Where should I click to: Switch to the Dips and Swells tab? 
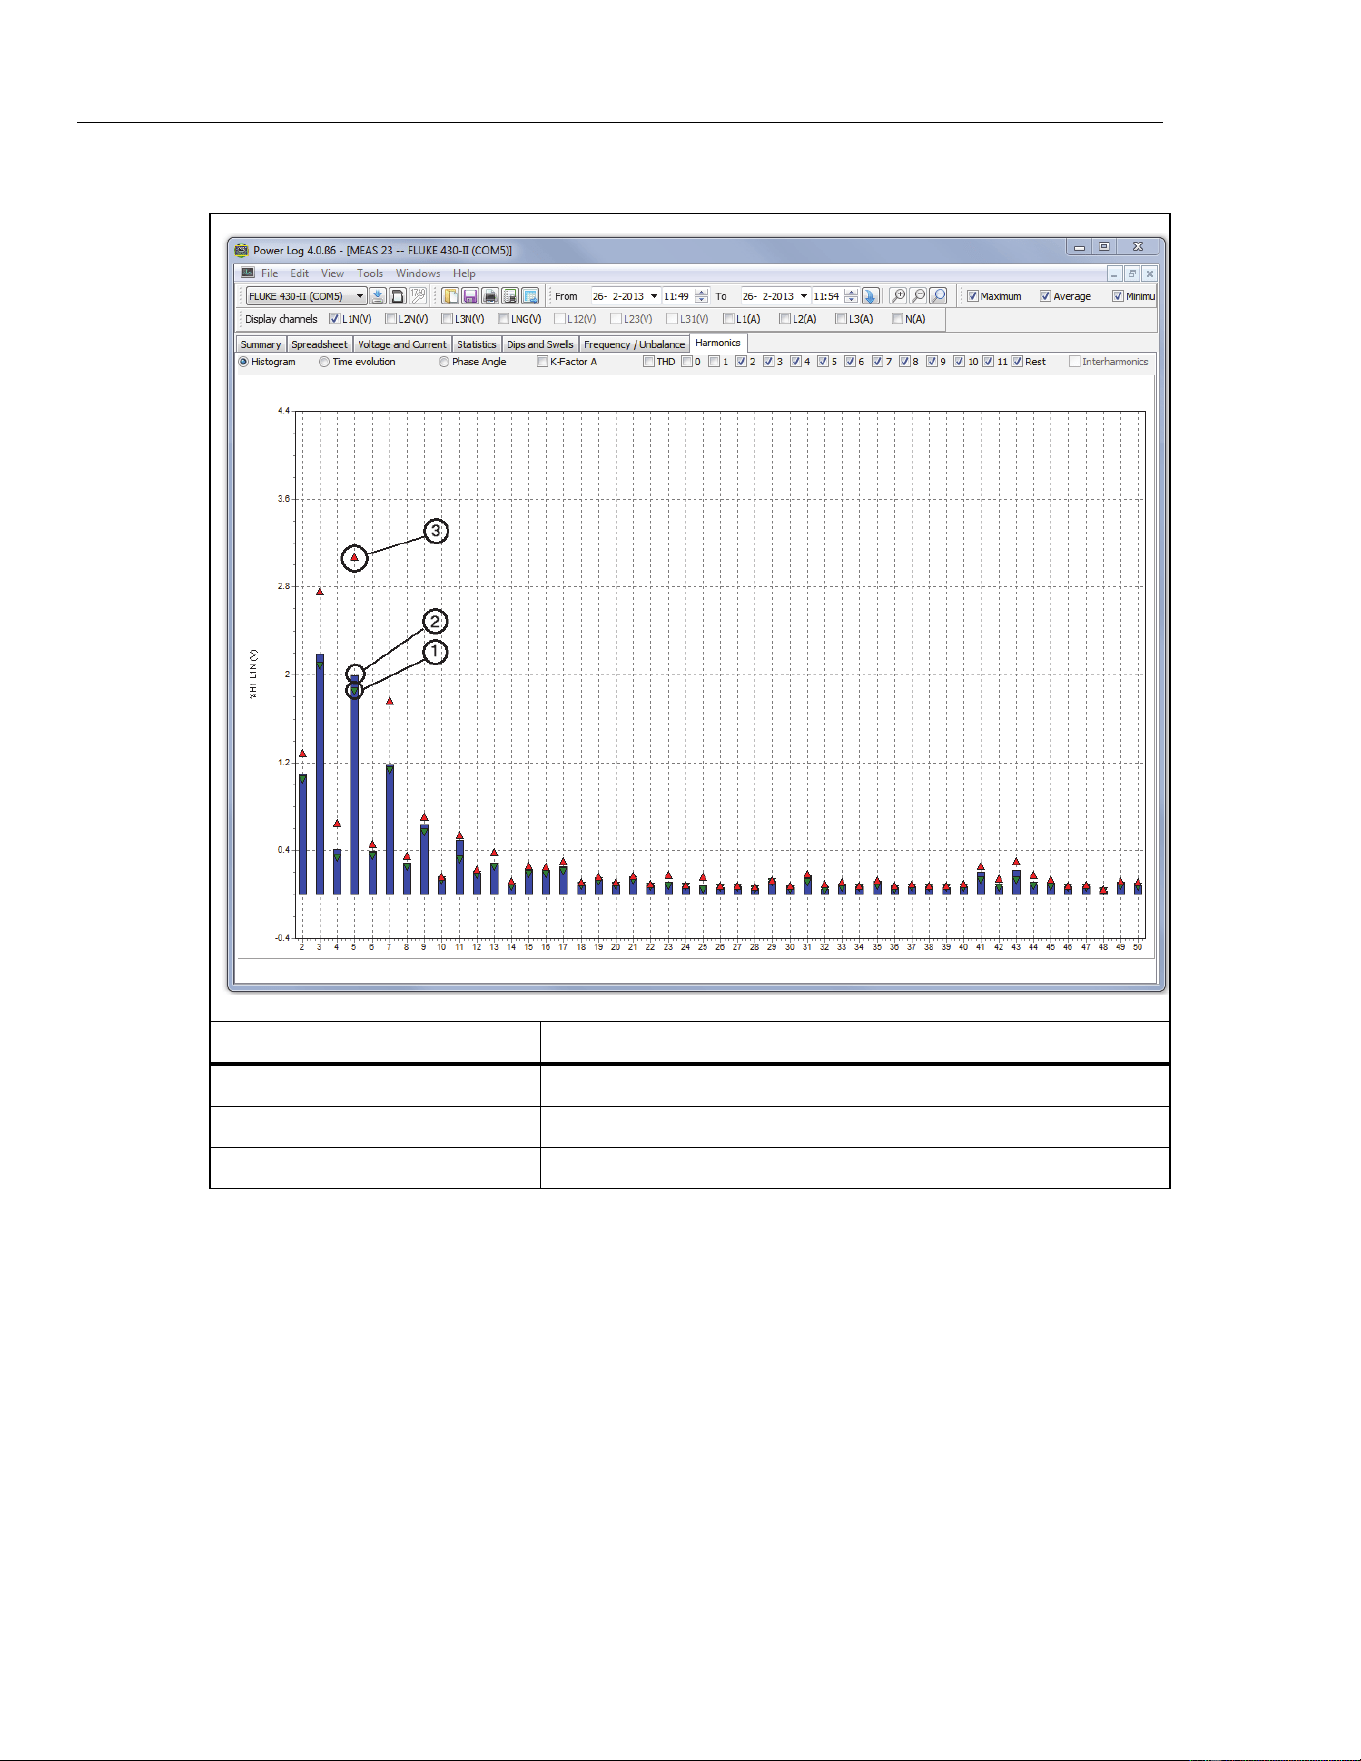point(540,344)
